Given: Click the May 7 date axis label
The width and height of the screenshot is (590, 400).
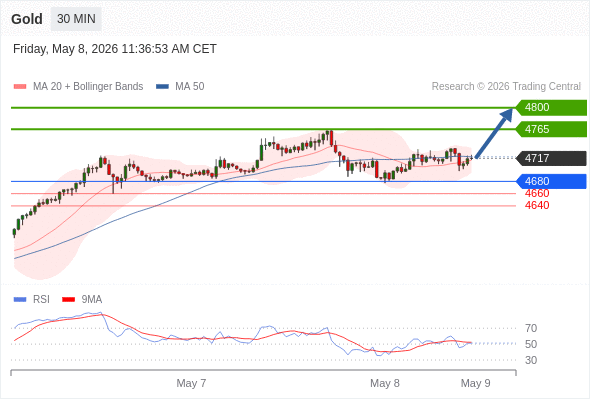Looking at the screenshot, I should [x=191, y=383].
